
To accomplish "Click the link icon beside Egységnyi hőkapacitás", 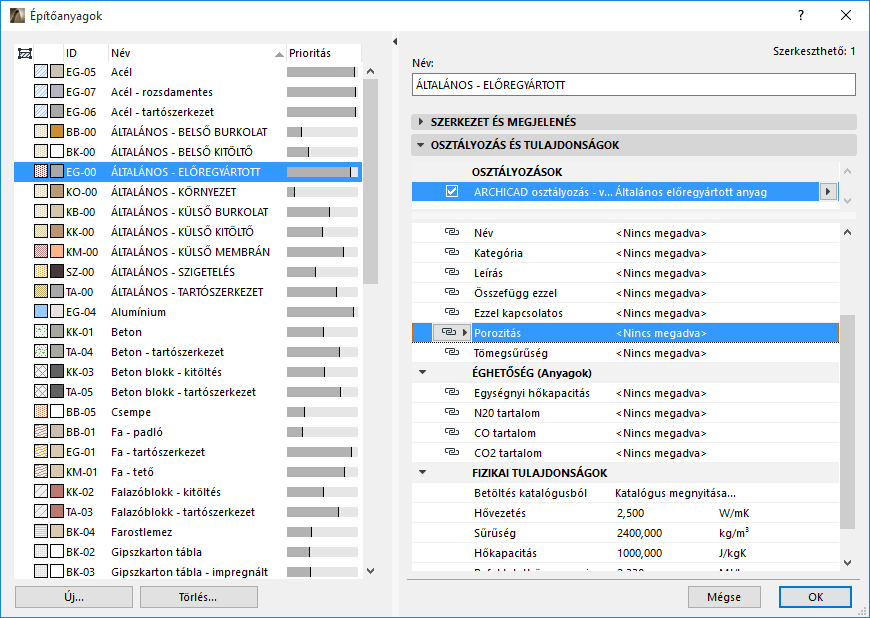I will [452, 392].
